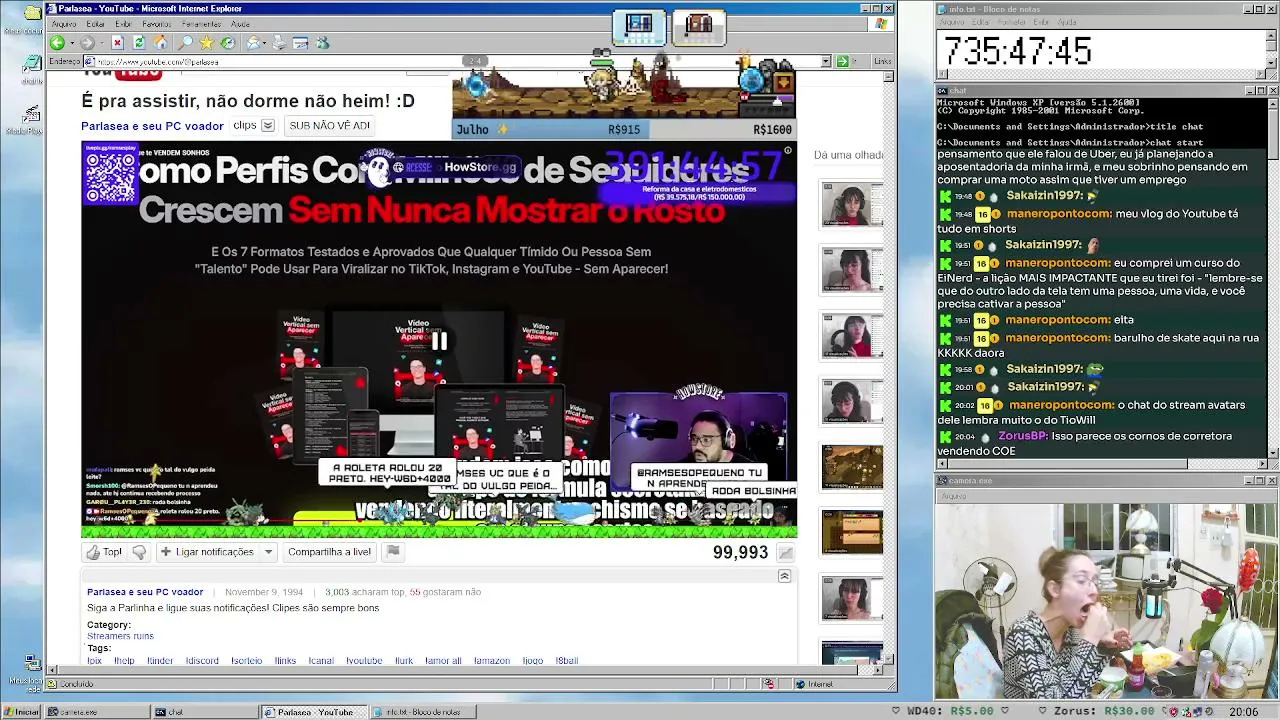The height and width of the screenshot is (720, 1280).
Task: Open the third related video thumbnail
Action: tap(852, 336)
